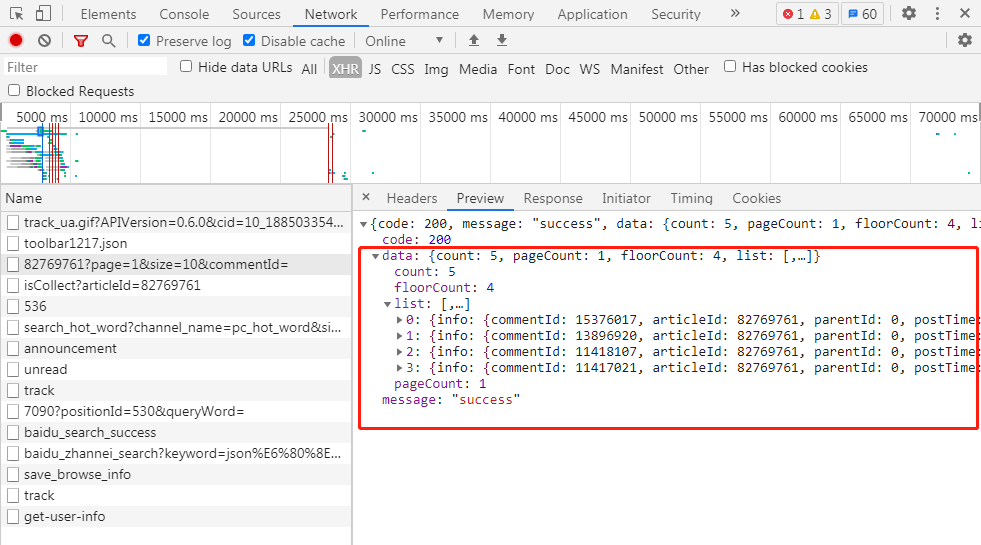
Task: Switch to the Console tab
Action: 184,14
